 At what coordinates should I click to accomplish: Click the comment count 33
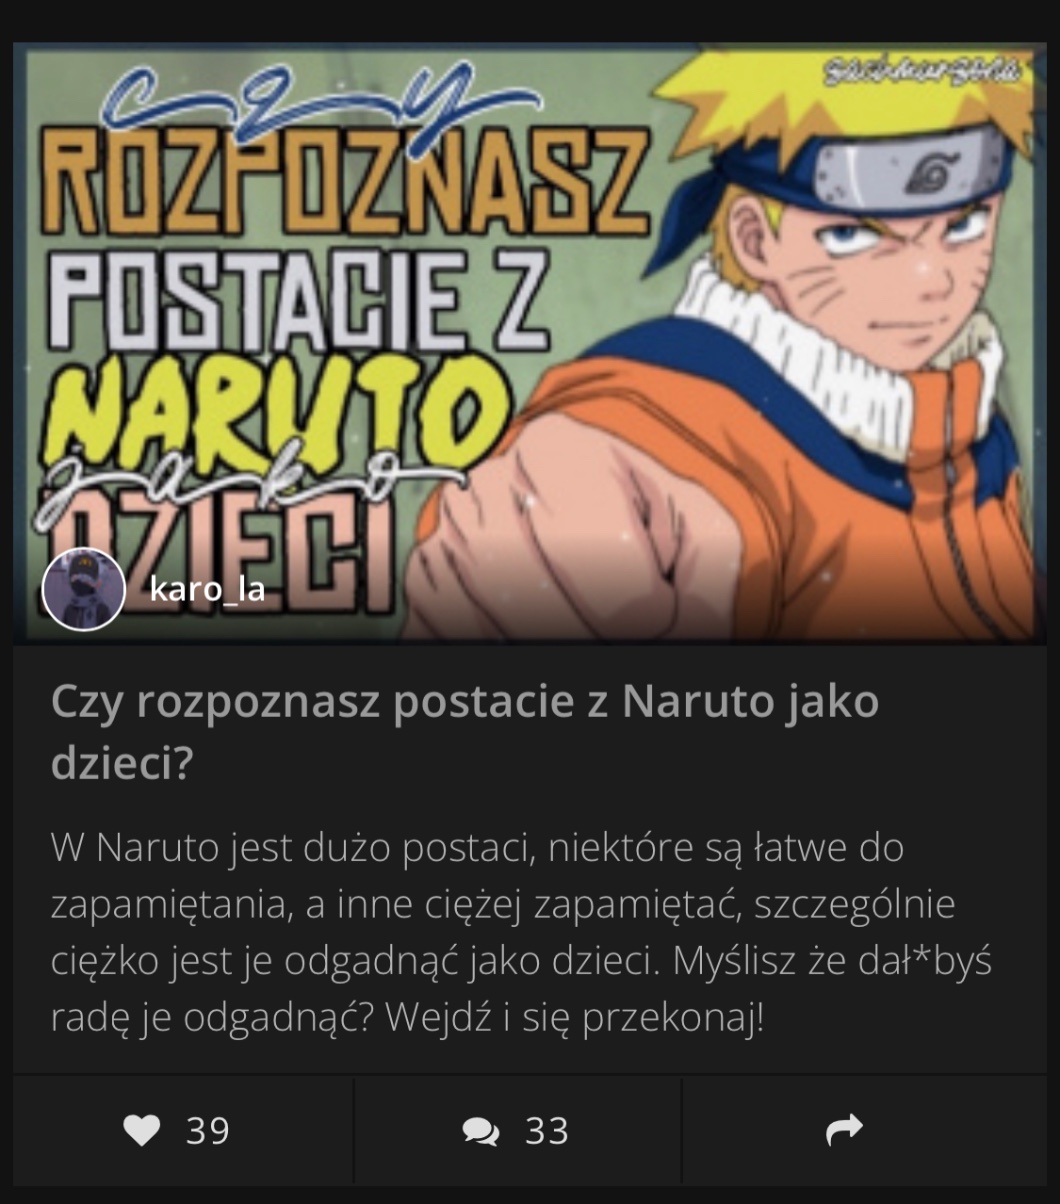coord(547,1131)
